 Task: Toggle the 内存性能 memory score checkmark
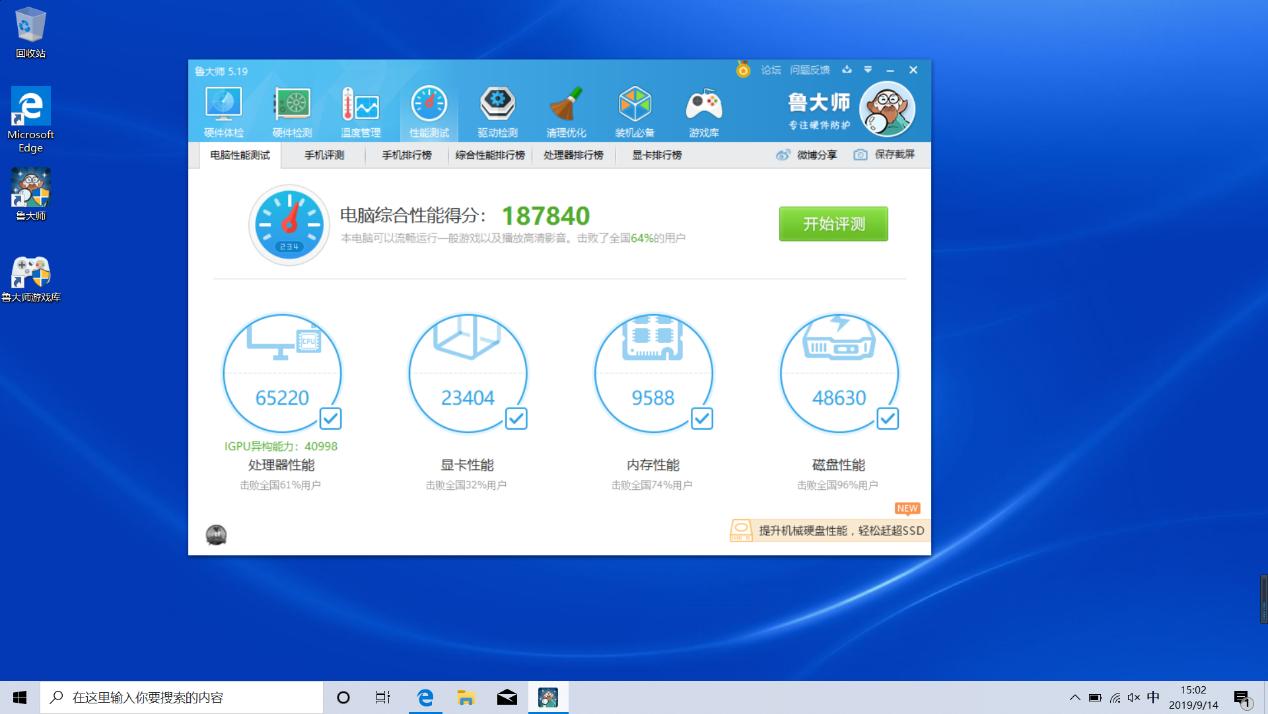click(x=702, y=419)
